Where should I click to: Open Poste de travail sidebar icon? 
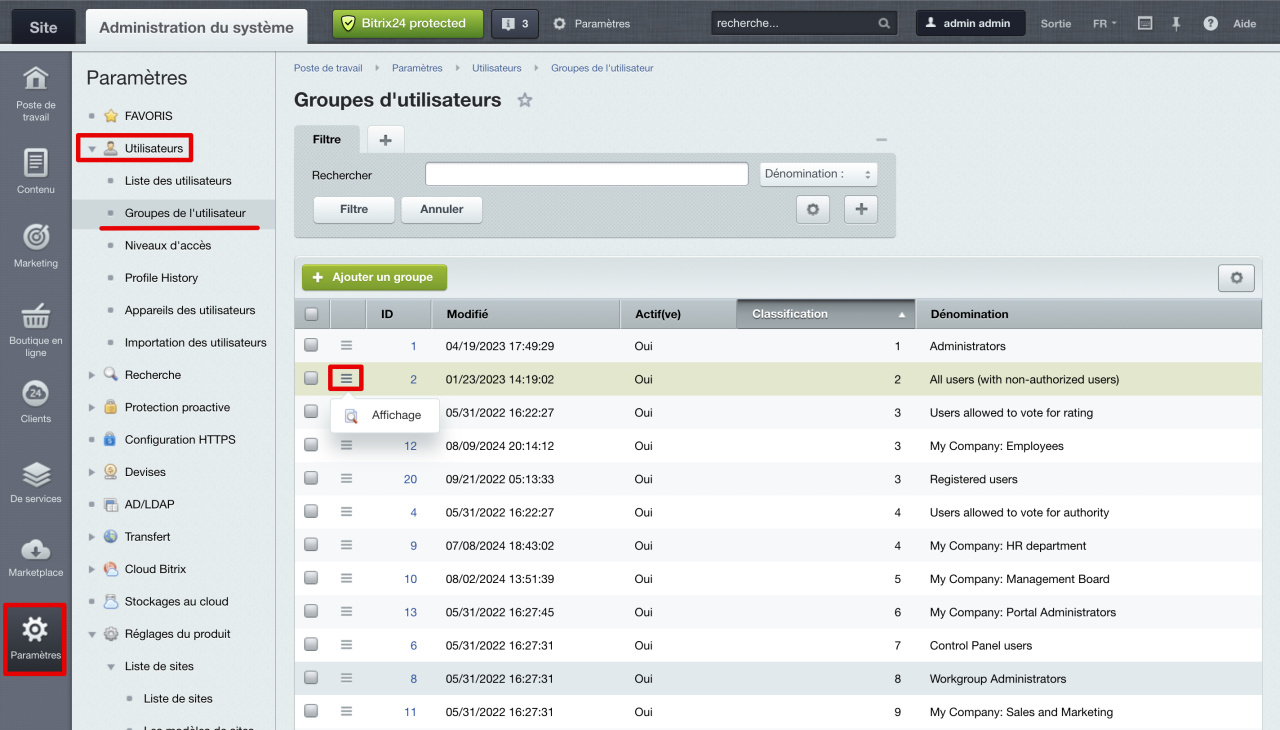point(36,93)
